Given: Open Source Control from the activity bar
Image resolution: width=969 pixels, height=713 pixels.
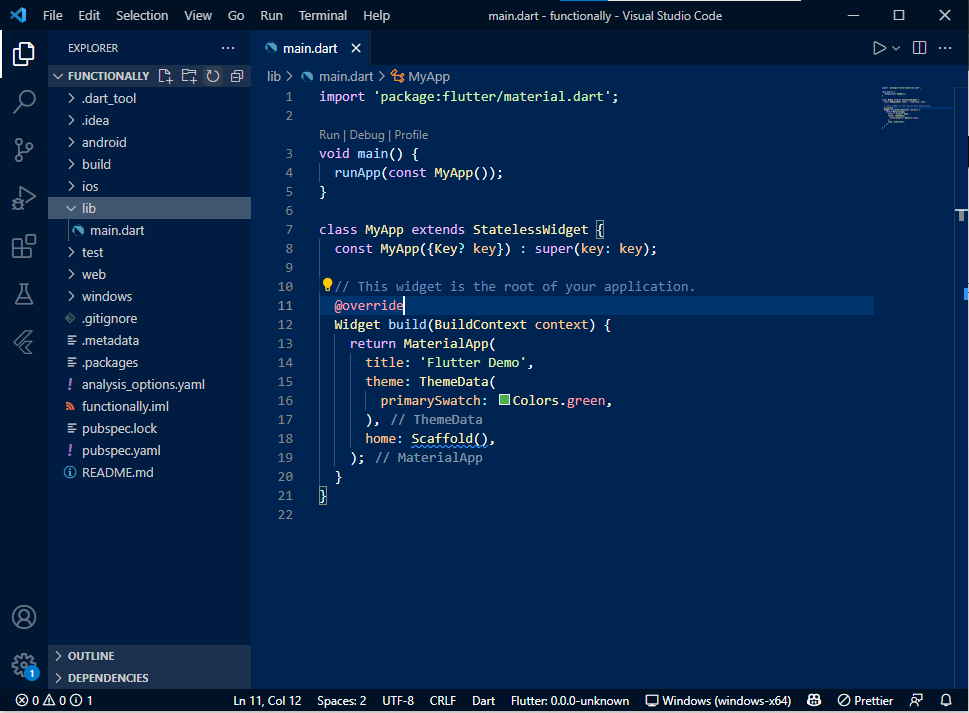Looking at the screenshot, I should coord(24,149).
